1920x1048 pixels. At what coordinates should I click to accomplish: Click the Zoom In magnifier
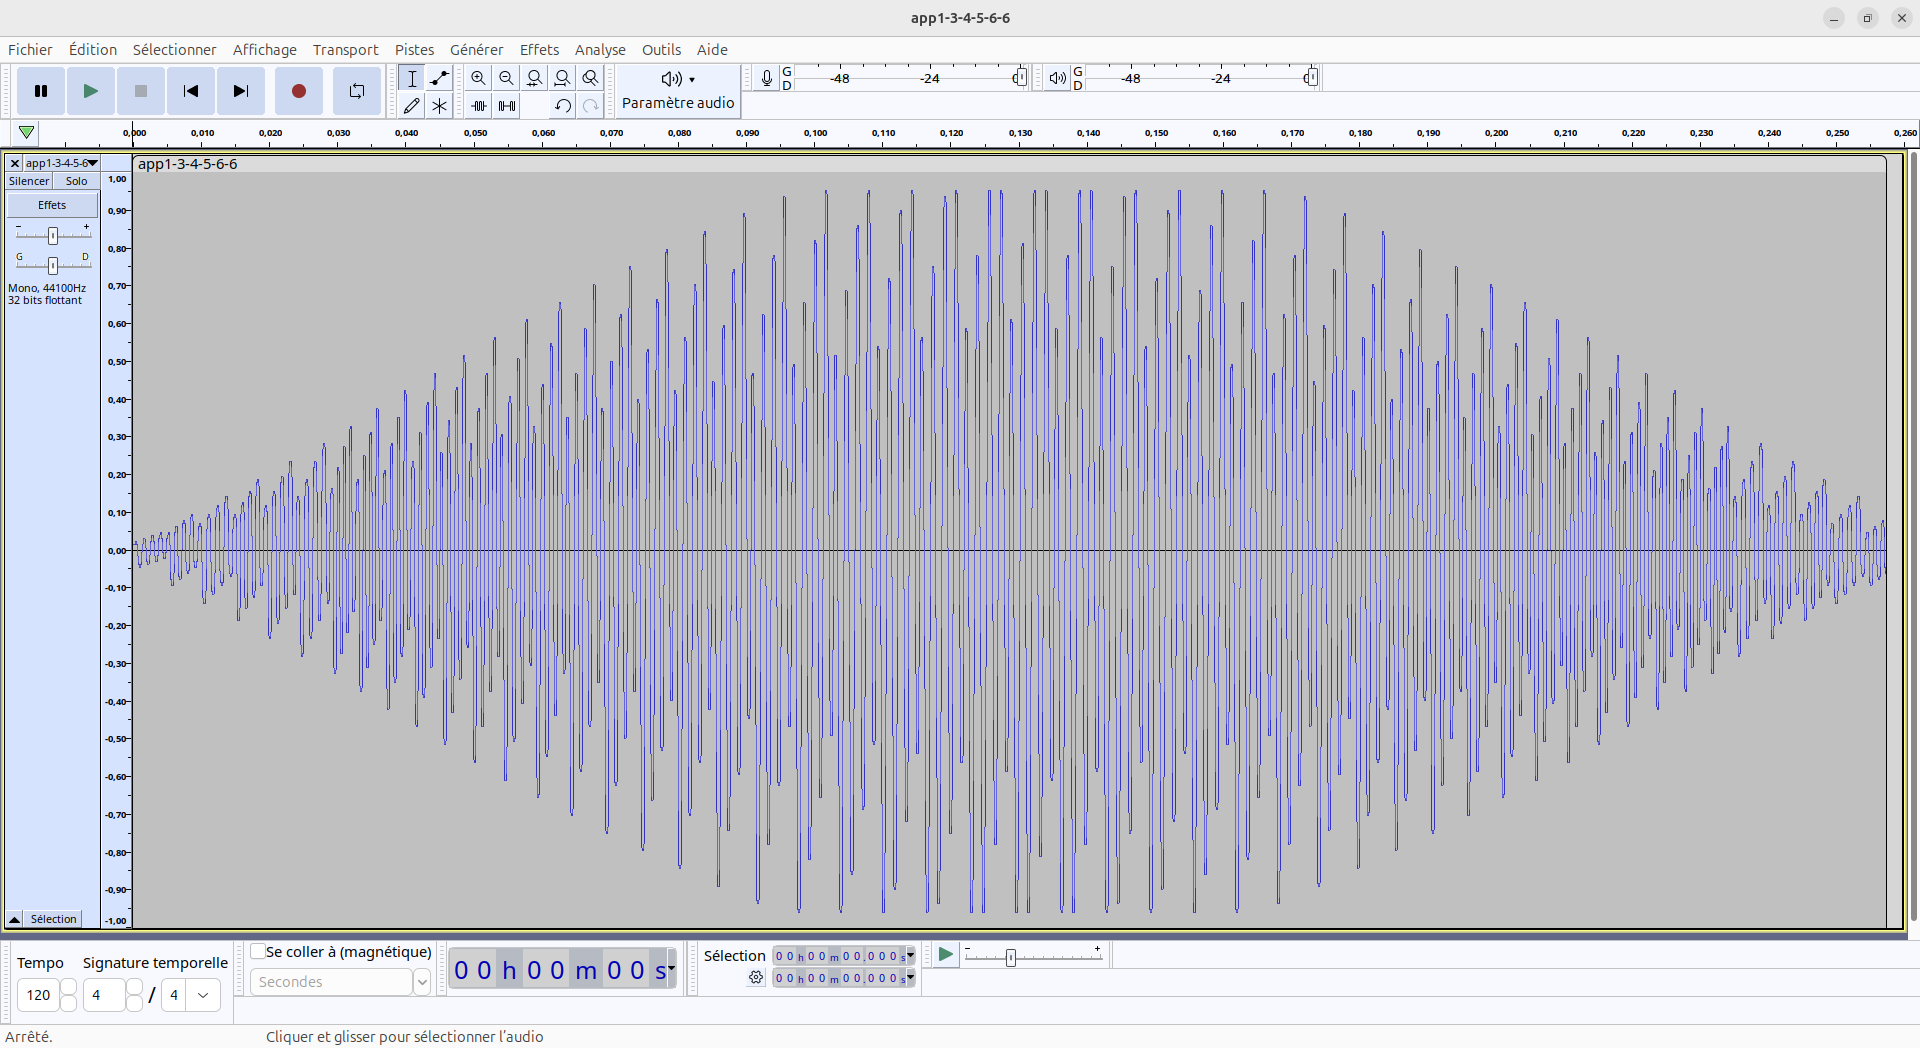coord(478,78)
